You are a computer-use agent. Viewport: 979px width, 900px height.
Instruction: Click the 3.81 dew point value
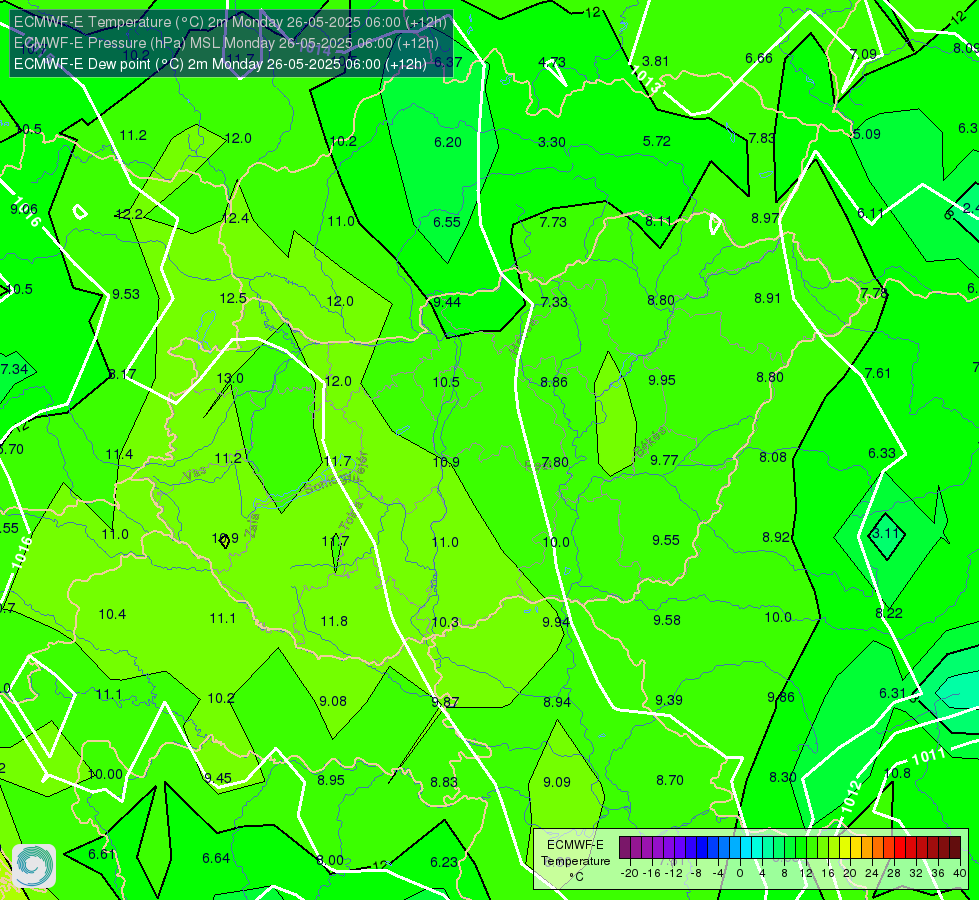coord(656,61)
